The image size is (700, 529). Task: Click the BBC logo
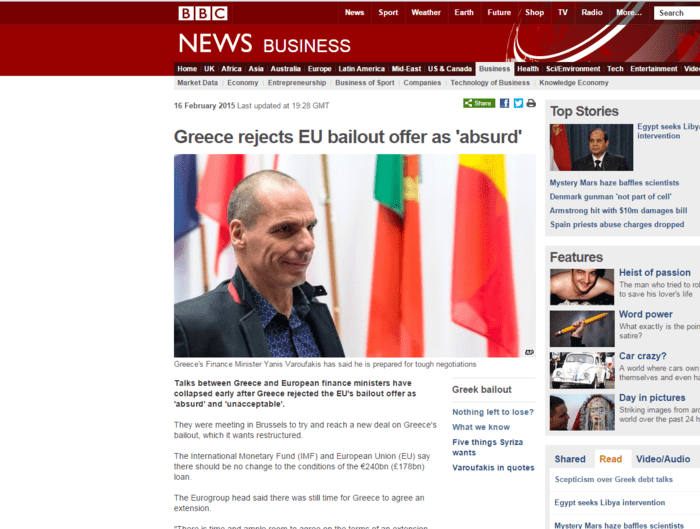point(203,13)
